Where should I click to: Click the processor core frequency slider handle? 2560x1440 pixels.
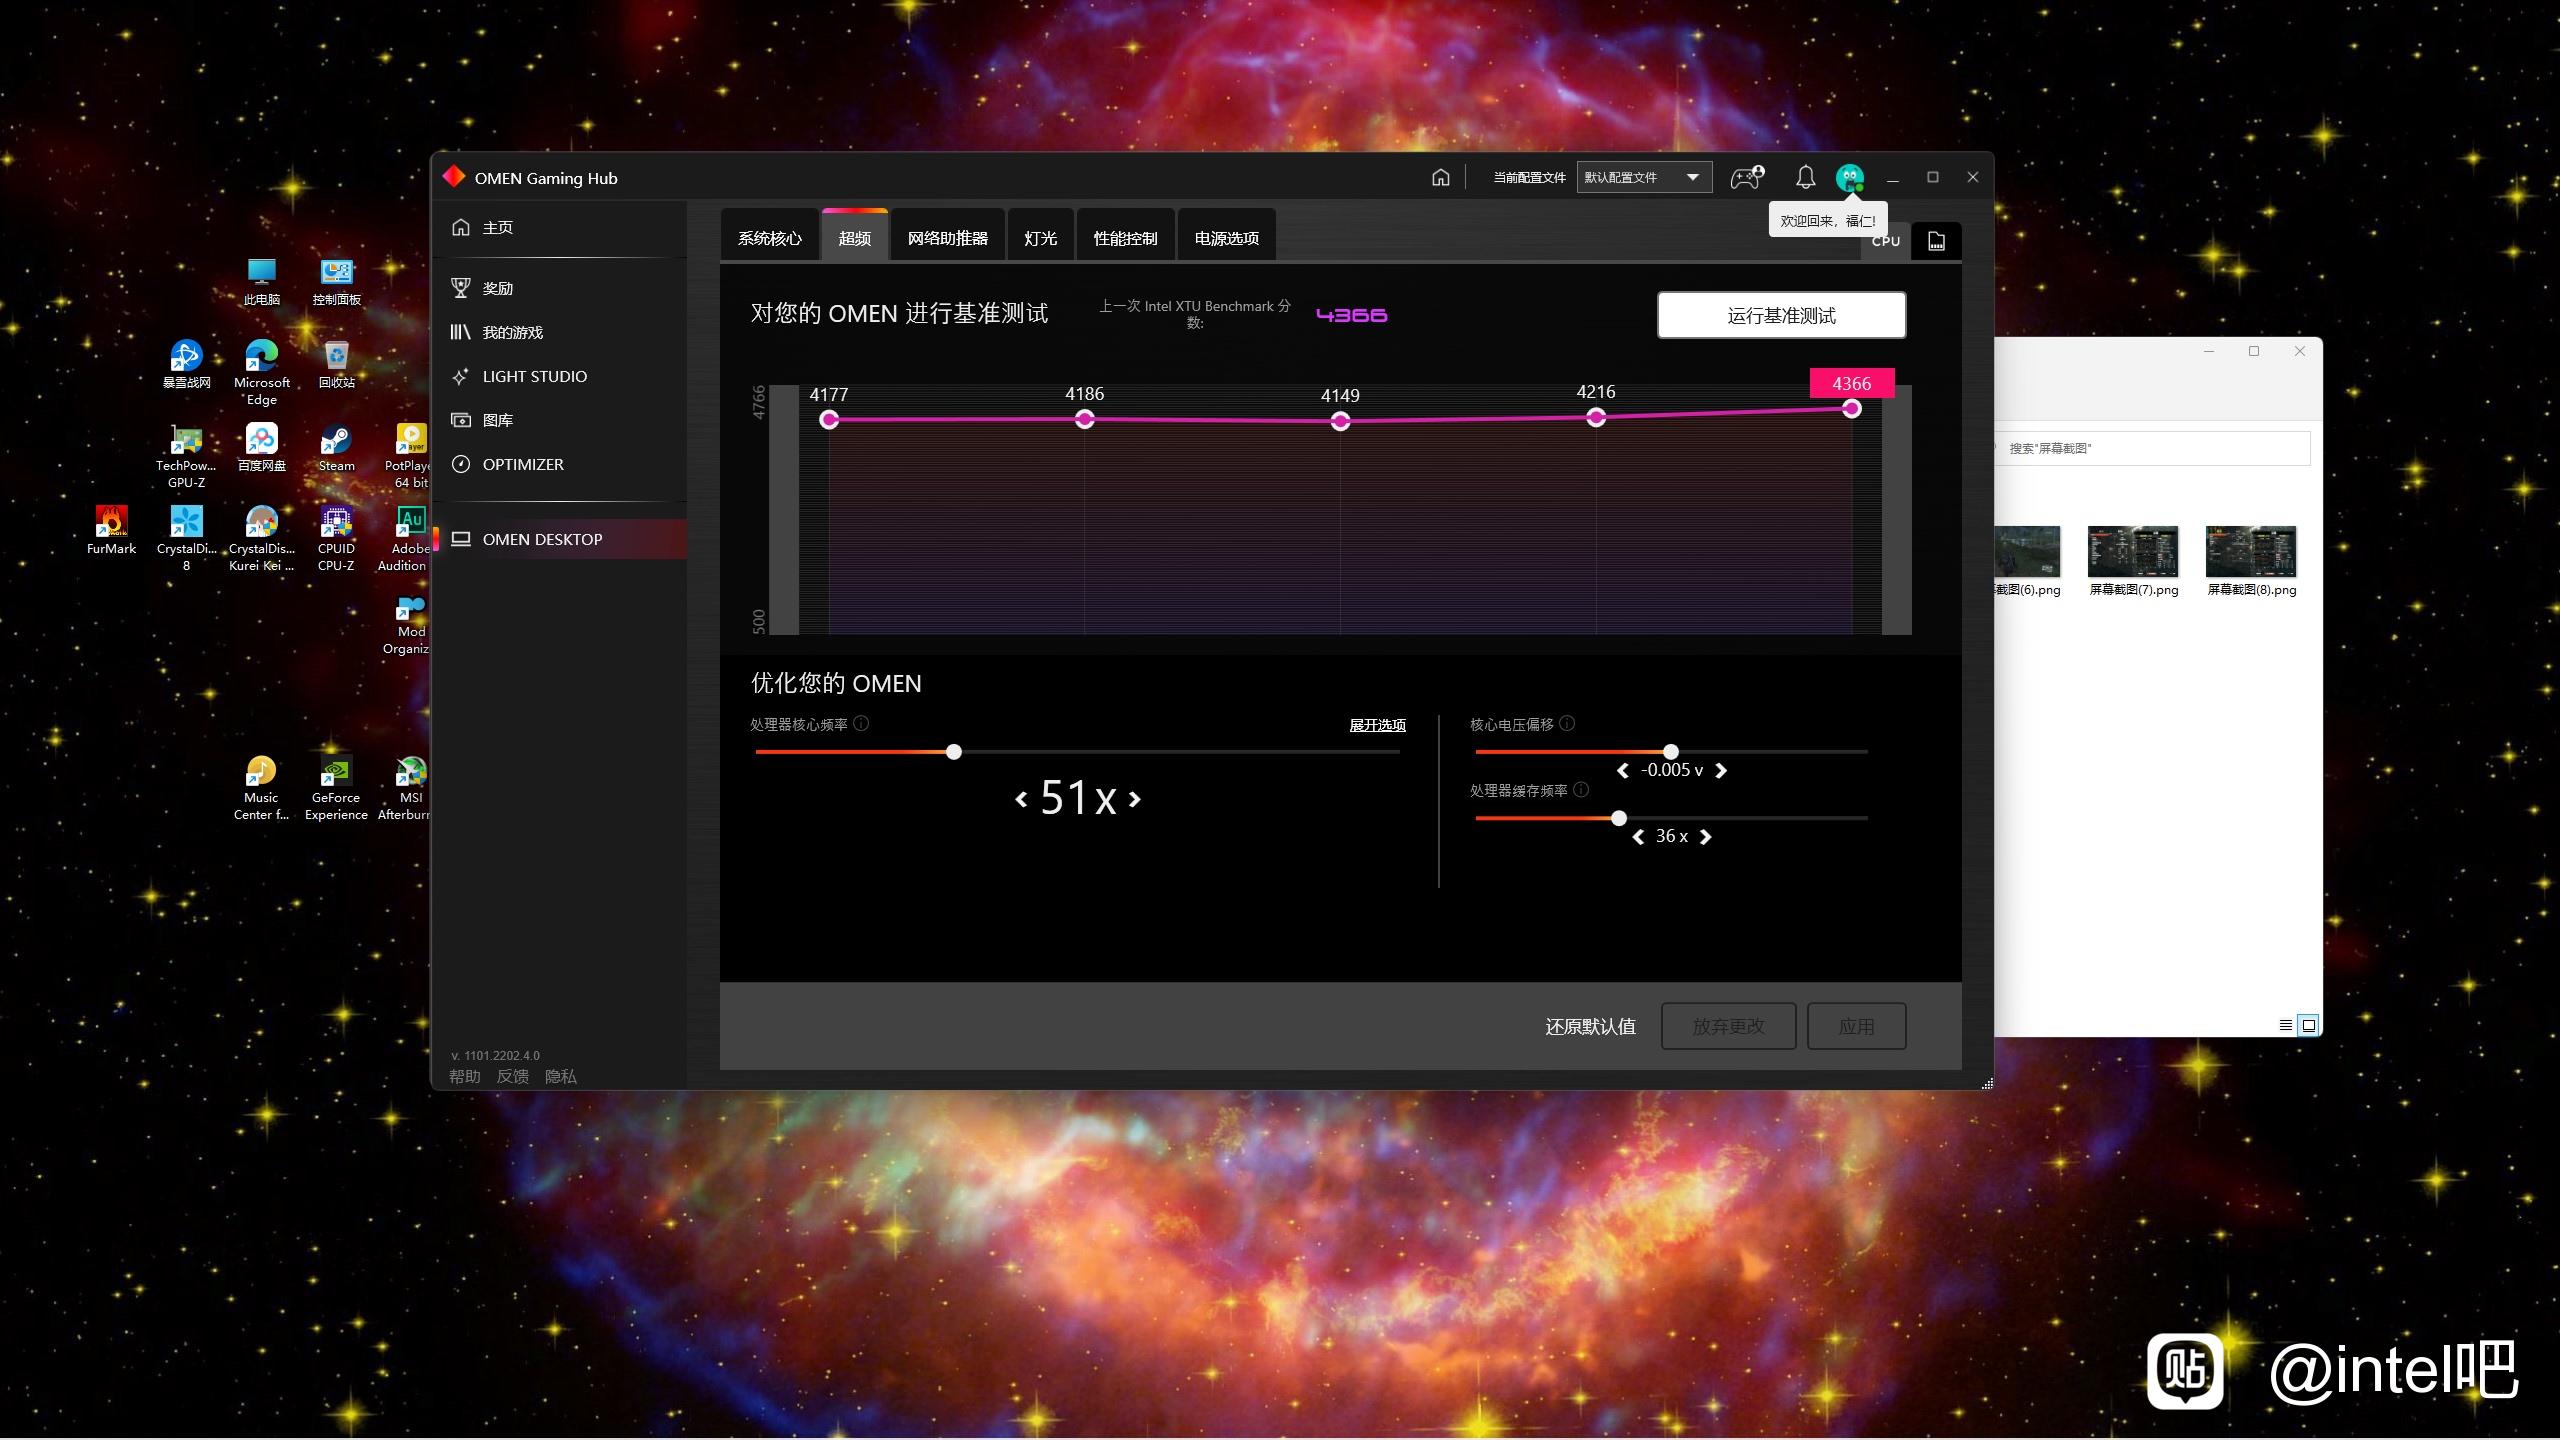(954, 752)
